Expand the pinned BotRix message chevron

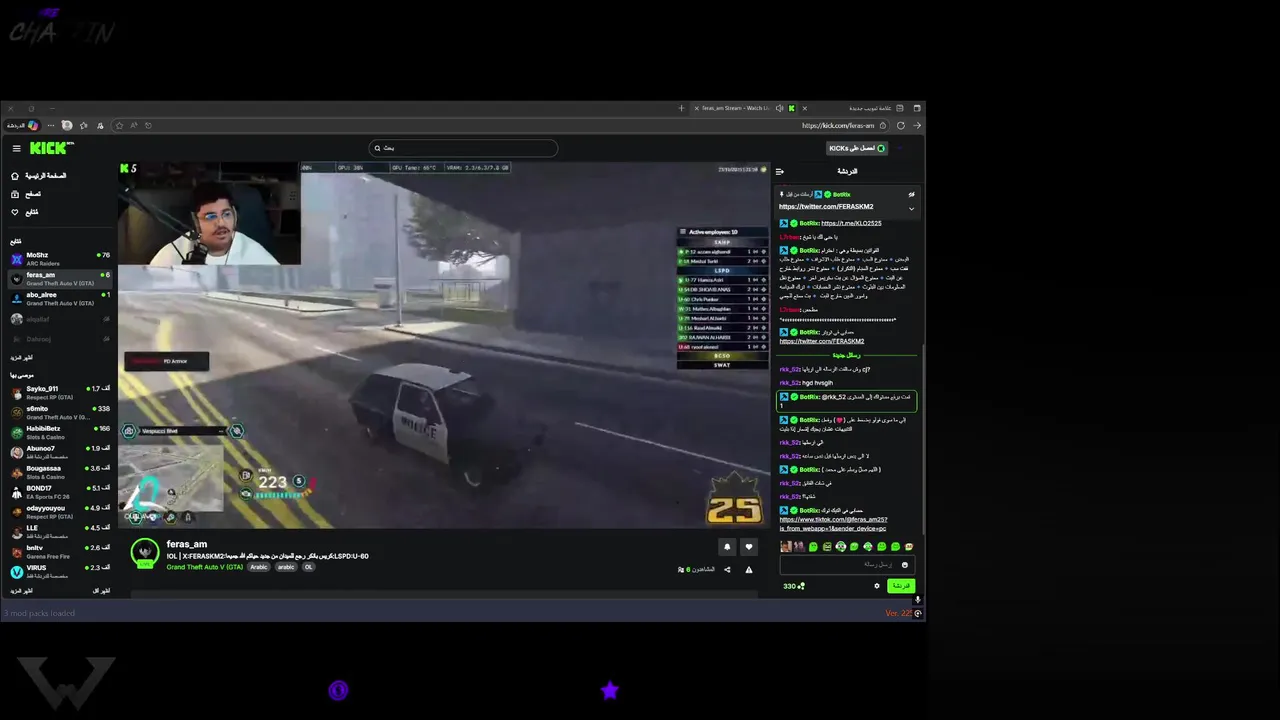(x=911, y=208)
